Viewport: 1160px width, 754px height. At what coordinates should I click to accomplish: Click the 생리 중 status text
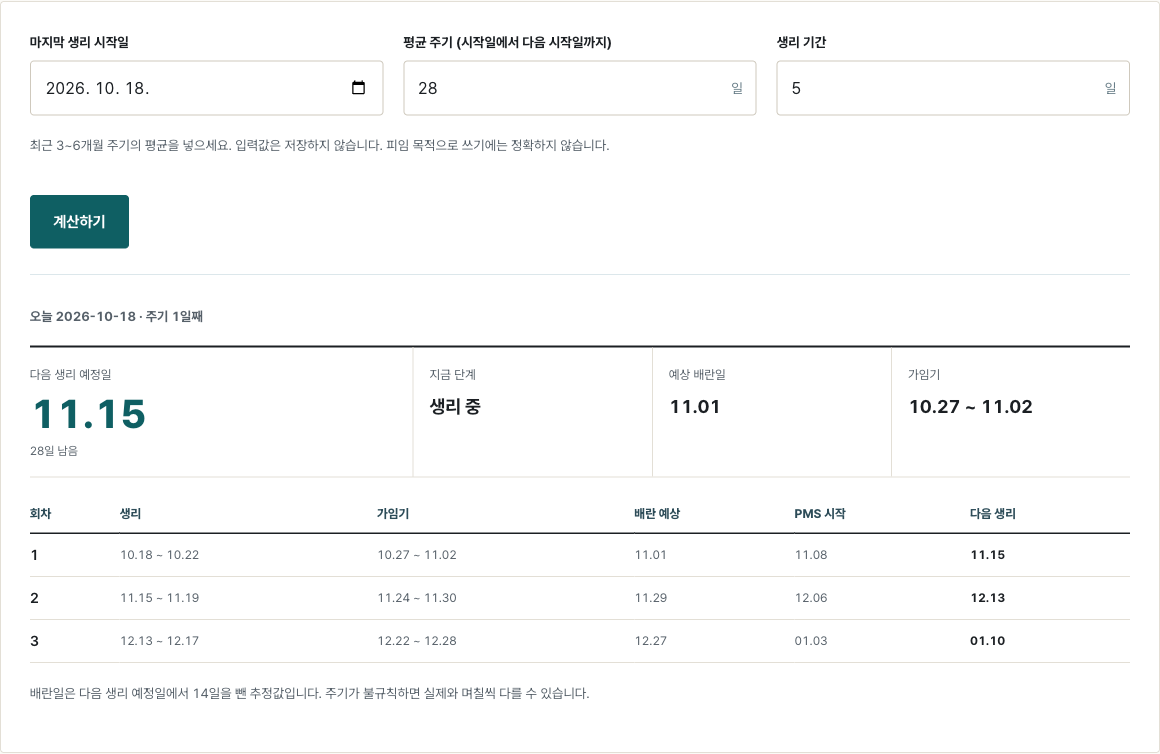click(455, 406)
